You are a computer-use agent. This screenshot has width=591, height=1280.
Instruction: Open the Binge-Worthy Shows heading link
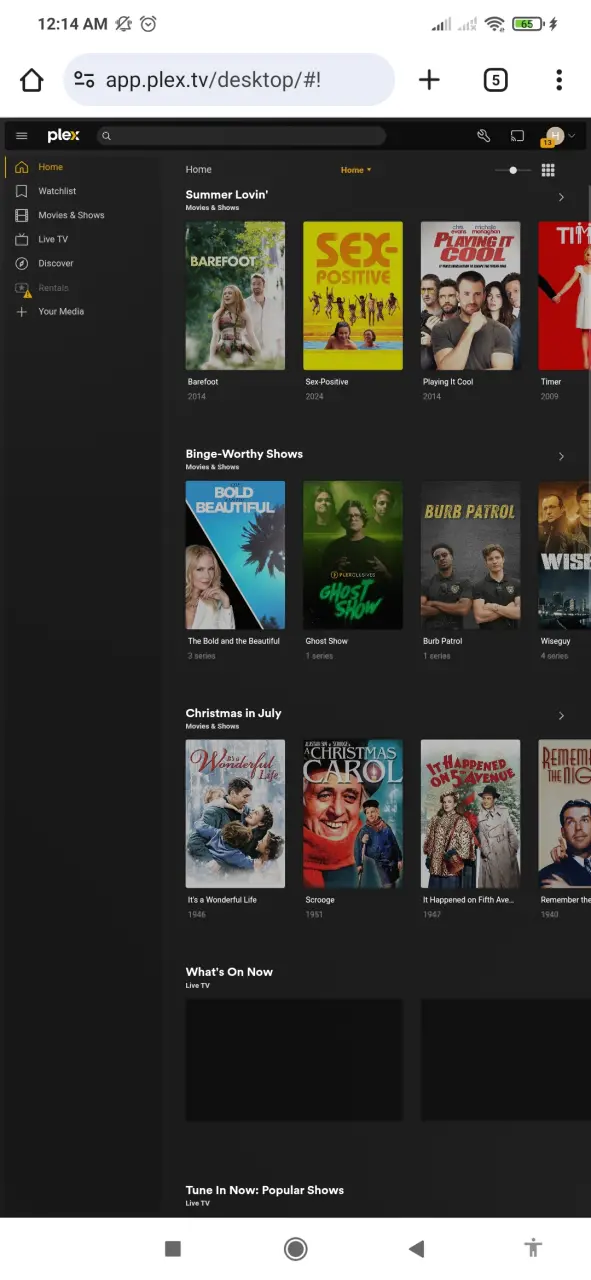point(244,454)
